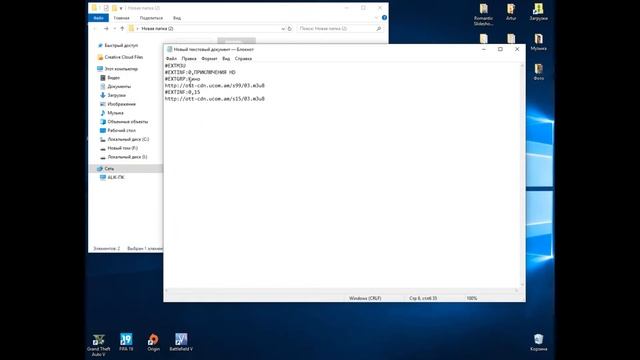This screenshot has width=640, height=360.
Task: Click Explorer's blue help question-mark icon
Action: 384,18
